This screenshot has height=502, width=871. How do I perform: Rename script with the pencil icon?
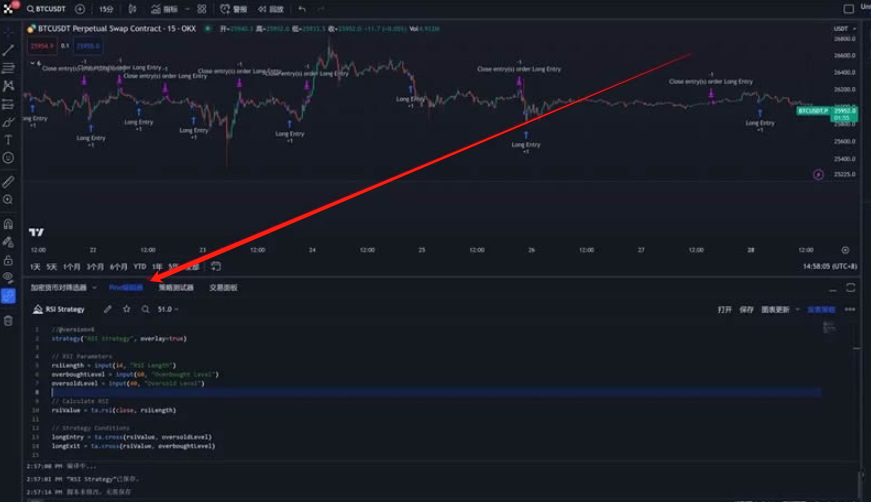(108, 309)
